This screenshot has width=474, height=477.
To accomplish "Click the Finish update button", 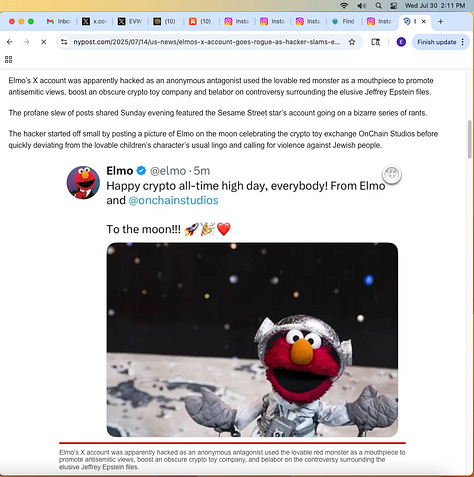I will [437, 42].
